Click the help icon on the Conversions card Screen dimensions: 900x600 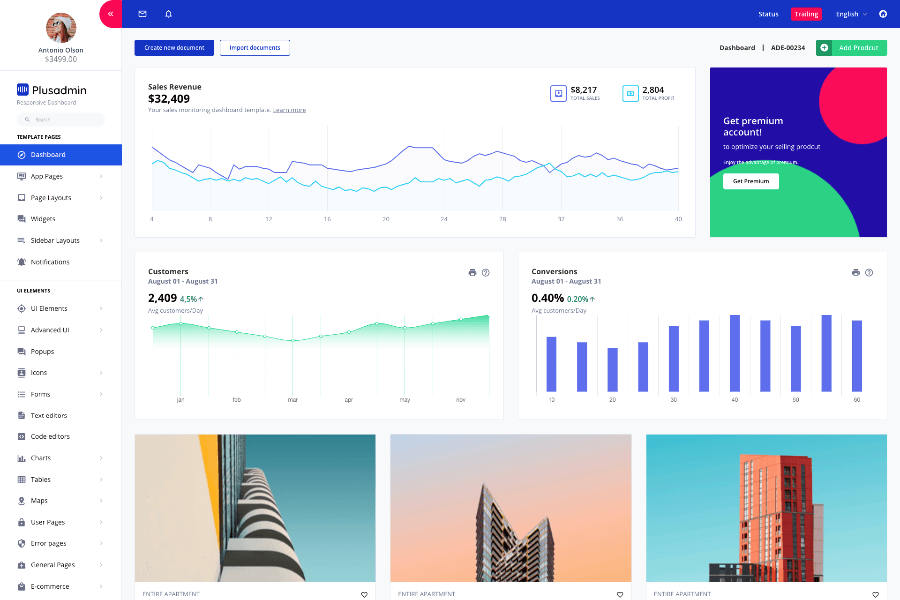coord(869,271)
